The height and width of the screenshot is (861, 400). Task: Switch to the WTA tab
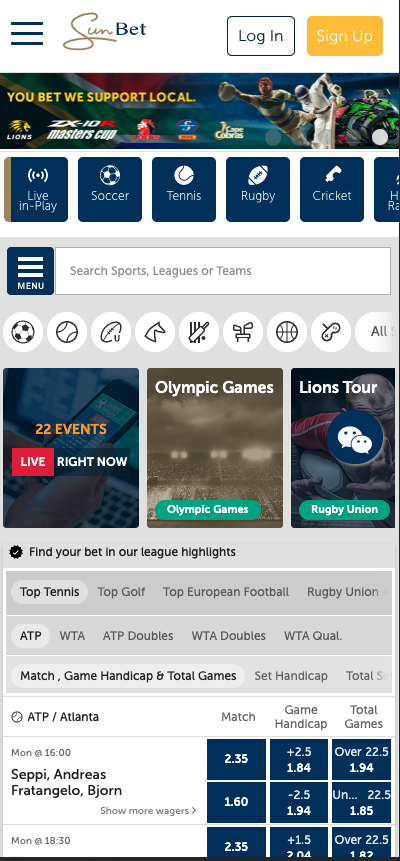(72, 636)
